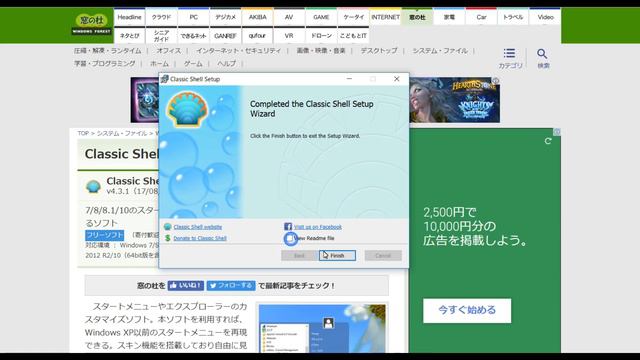Open the Car tab
Viewport: 640px width, 360px height.
point(481,17)
